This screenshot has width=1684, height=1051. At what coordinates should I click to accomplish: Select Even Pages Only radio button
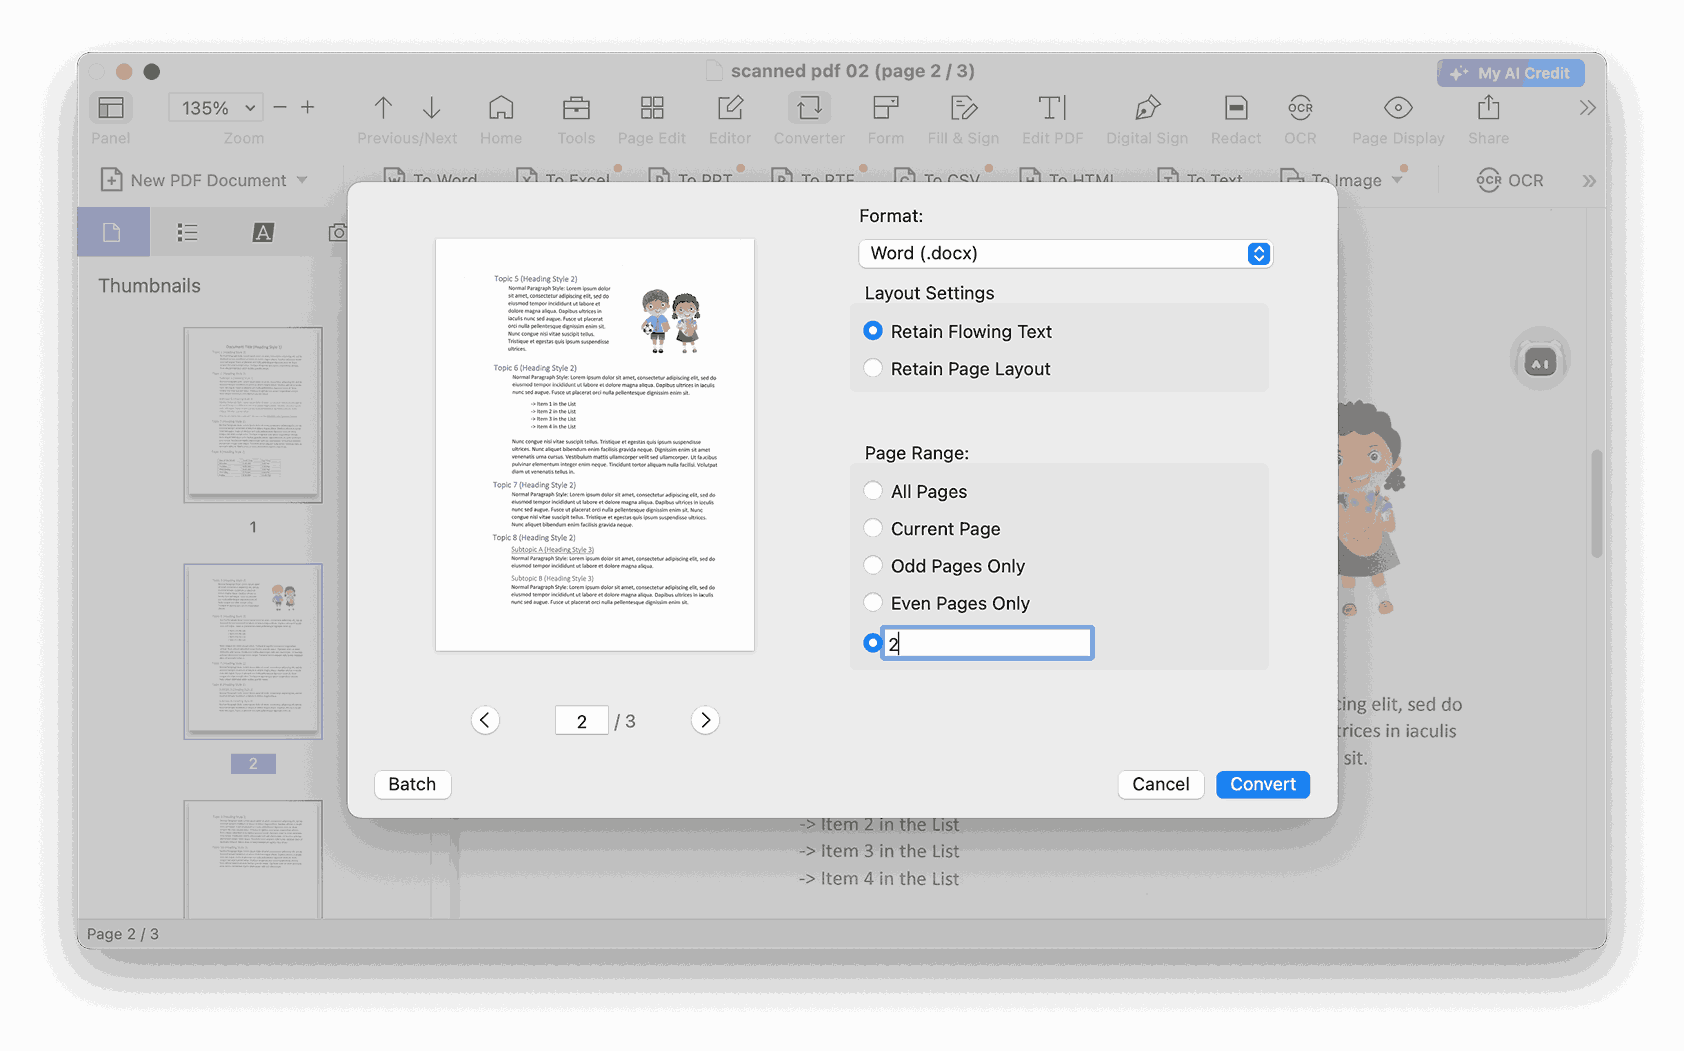coord(873,602)
